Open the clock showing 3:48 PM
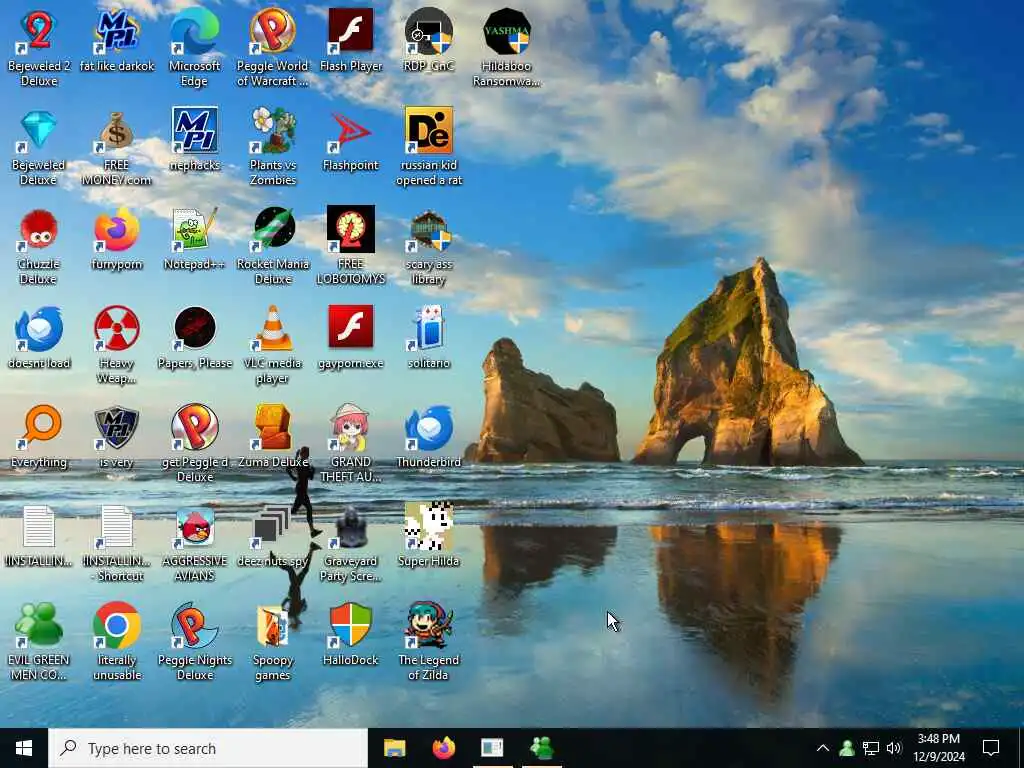The width and height of the screenshot is (1024, 768). pos(939,748)
